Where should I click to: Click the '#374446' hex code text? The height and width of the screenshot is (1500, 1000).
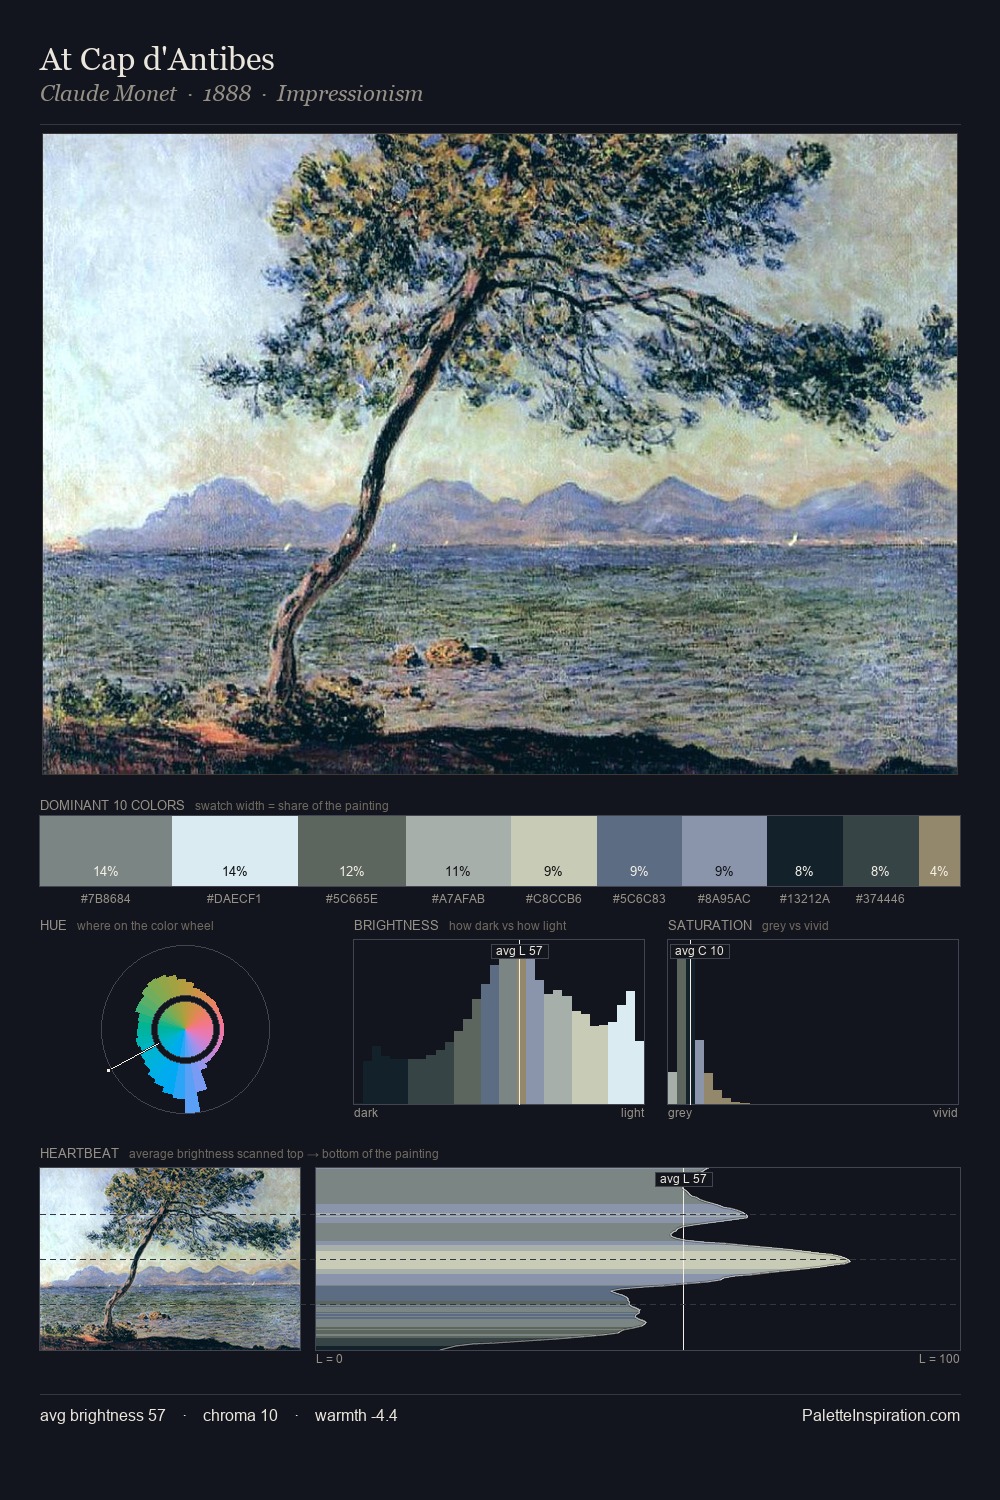click(x=881, y=898)
